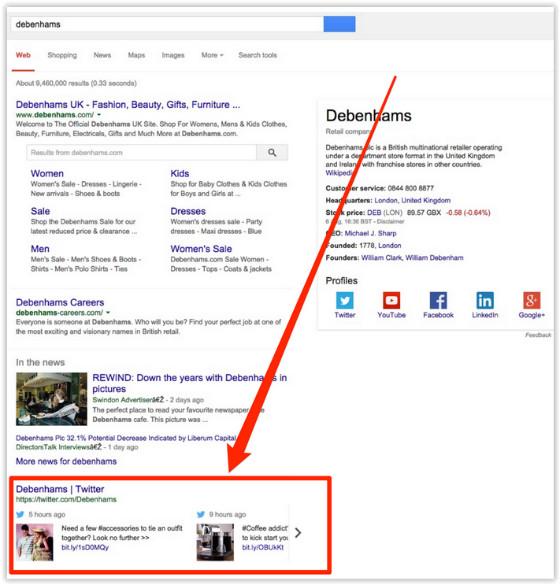Image resolution: width=560 pixels, height=585 pixels.
Task: Open the Dresses sitelink
Action: click(188, 211)
